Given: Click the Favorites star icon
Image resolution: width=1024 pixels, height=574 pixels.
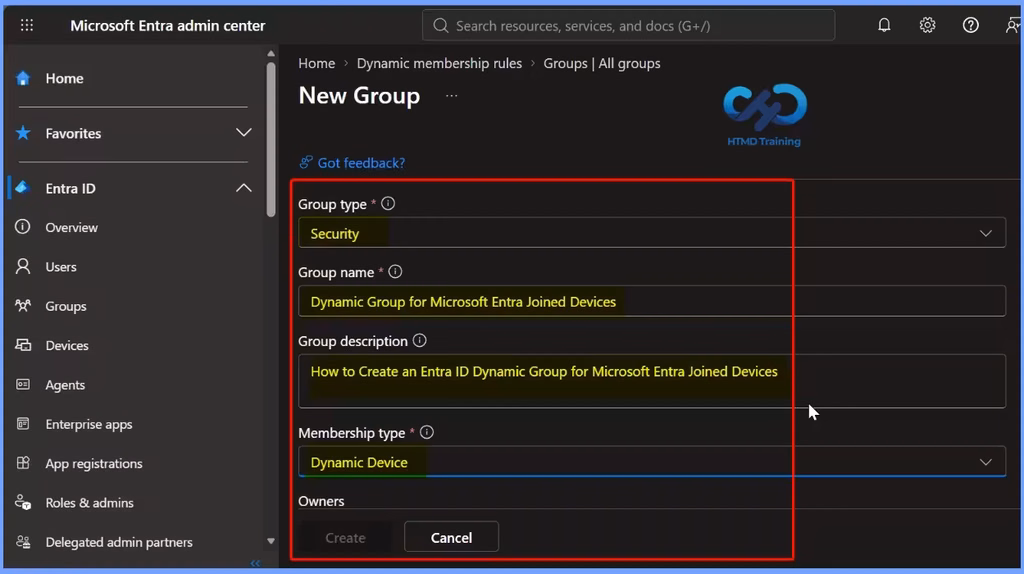Looking at the screenshot, I should [23, 133].
